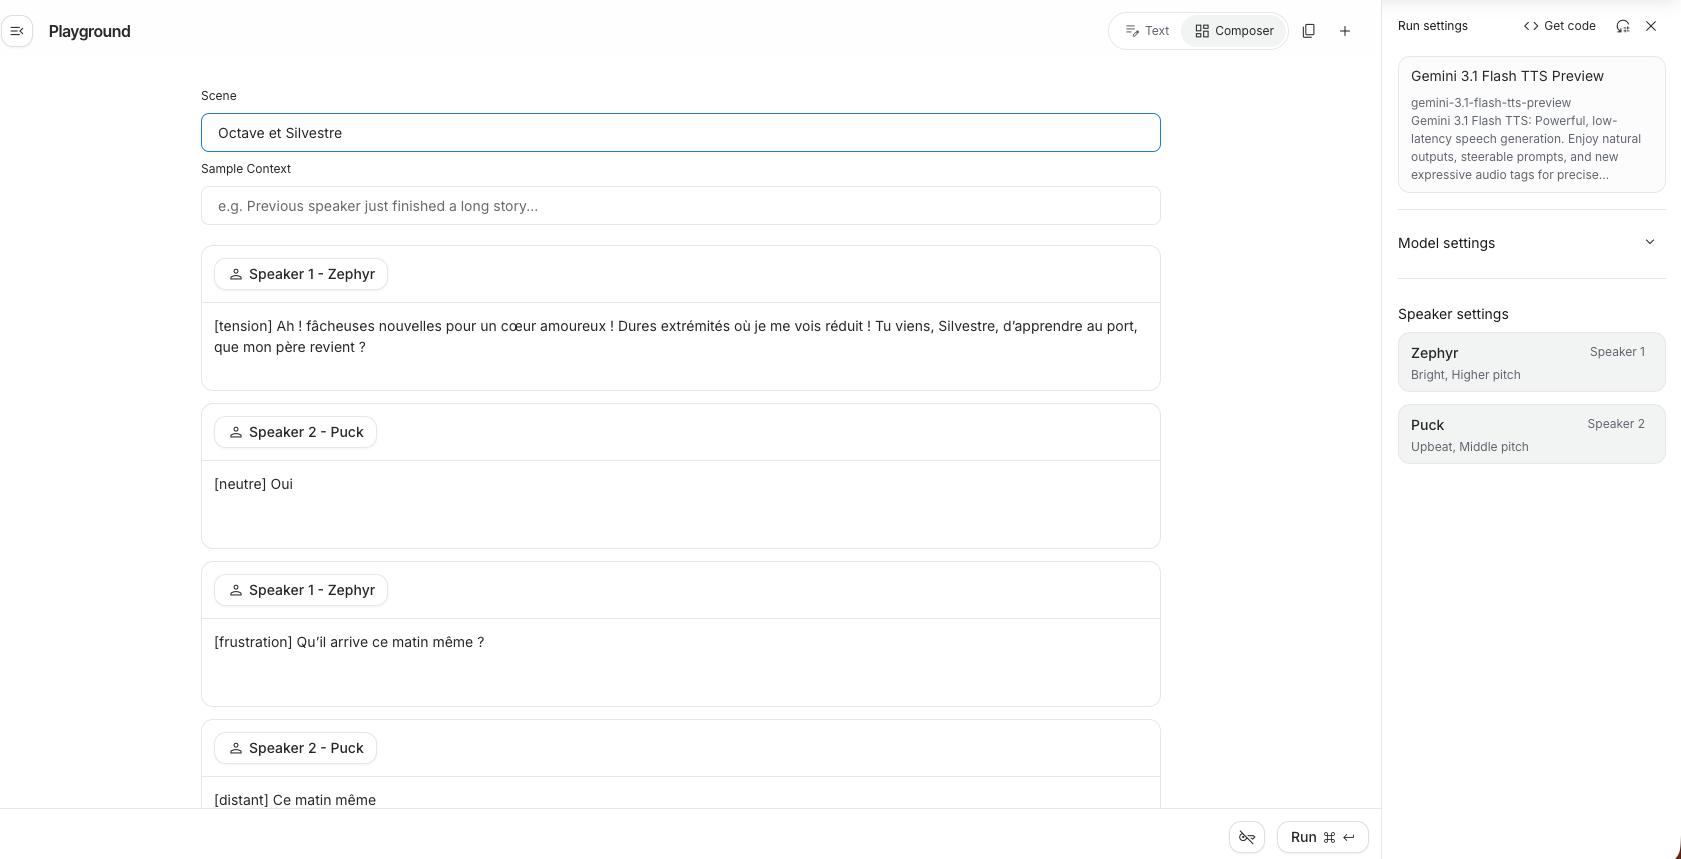Screen dimensions: 1681x859
Task: Click the plus icon for new prompt
Action: [x=1345, y=31]
